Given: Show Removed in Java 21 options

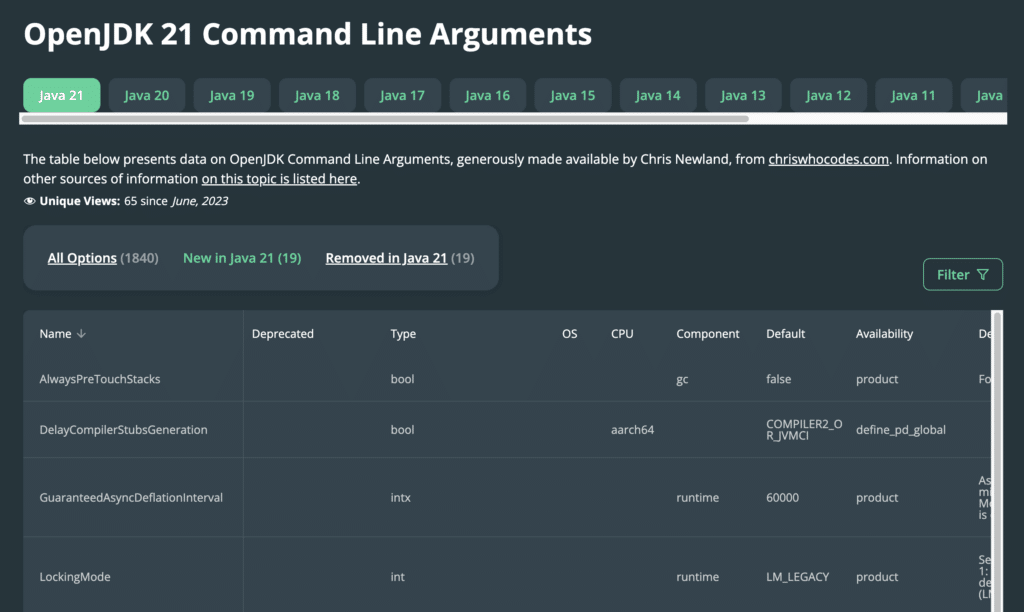Looking at the screenshot, I should coord(387,258).
